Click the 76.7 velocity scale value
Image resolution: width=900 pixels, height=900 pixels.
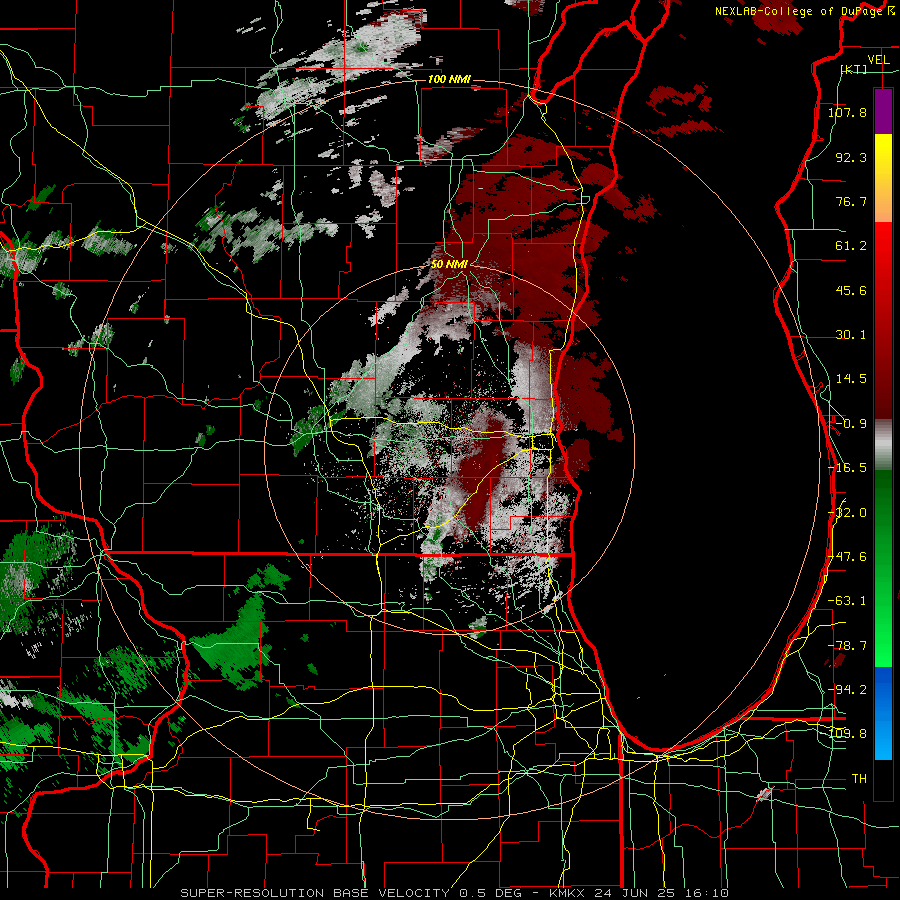coord(851,201)
